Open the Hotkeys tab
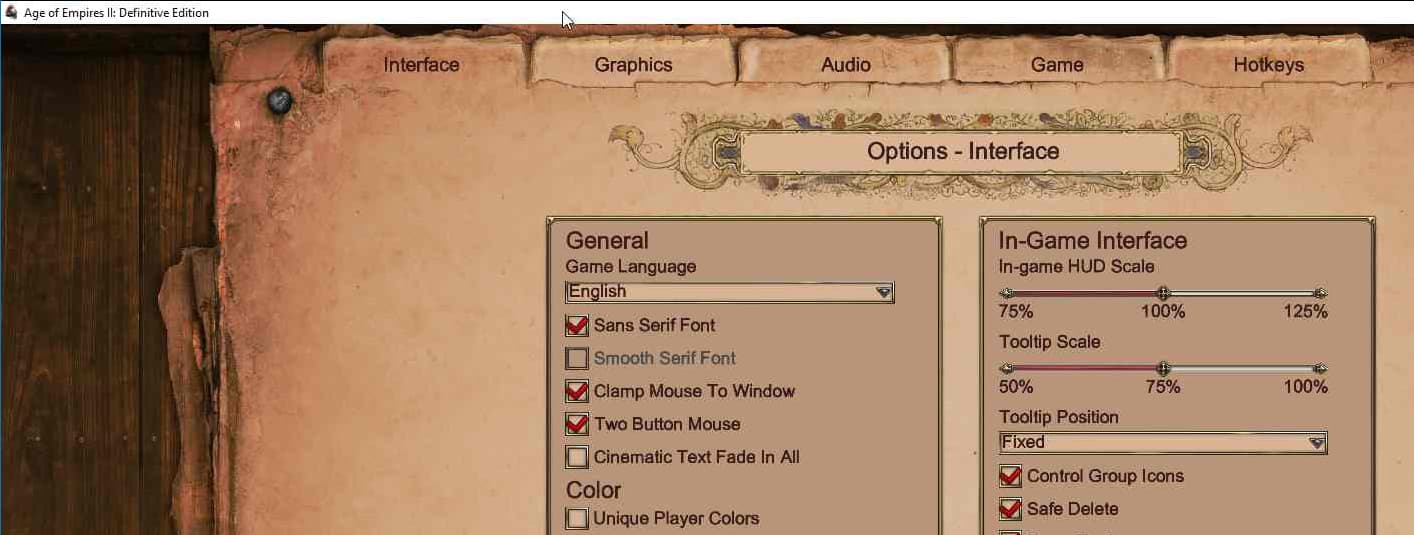The image size is (1414, 535). pyautogui.click(x=1269, y=64)
